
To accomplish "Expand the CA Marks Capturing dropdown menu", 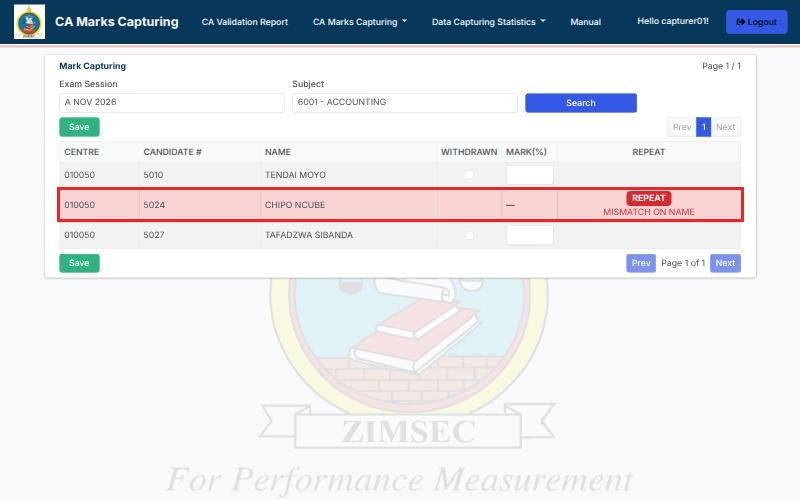I will click(360, 22).
